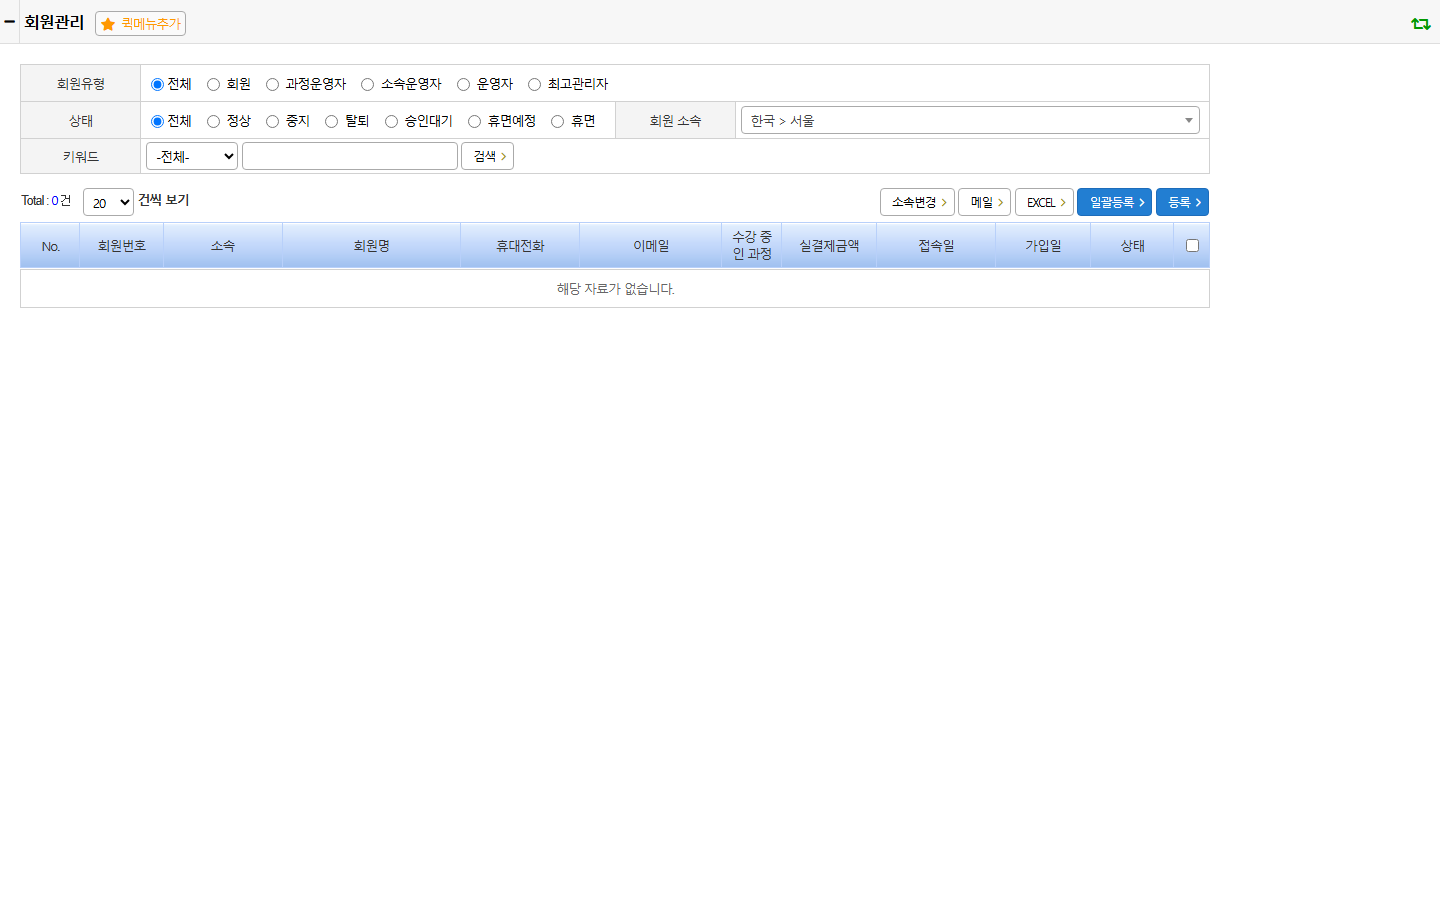The image size is (1440, 900).
Task: Select 최고관리자 radio option
Action: [x=534, y=84]
